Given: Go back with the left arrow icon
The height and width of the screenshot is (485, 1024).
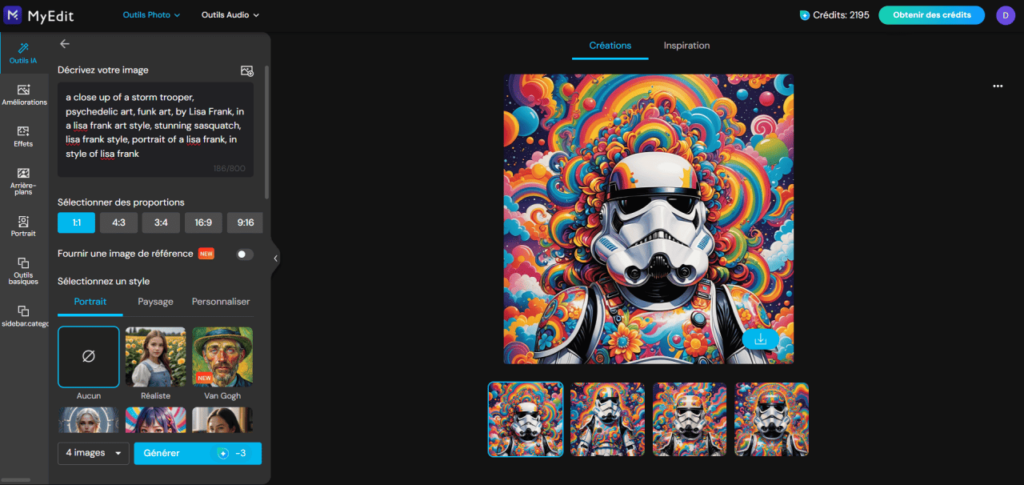Looking at the screenshot, I should [64, 44].
